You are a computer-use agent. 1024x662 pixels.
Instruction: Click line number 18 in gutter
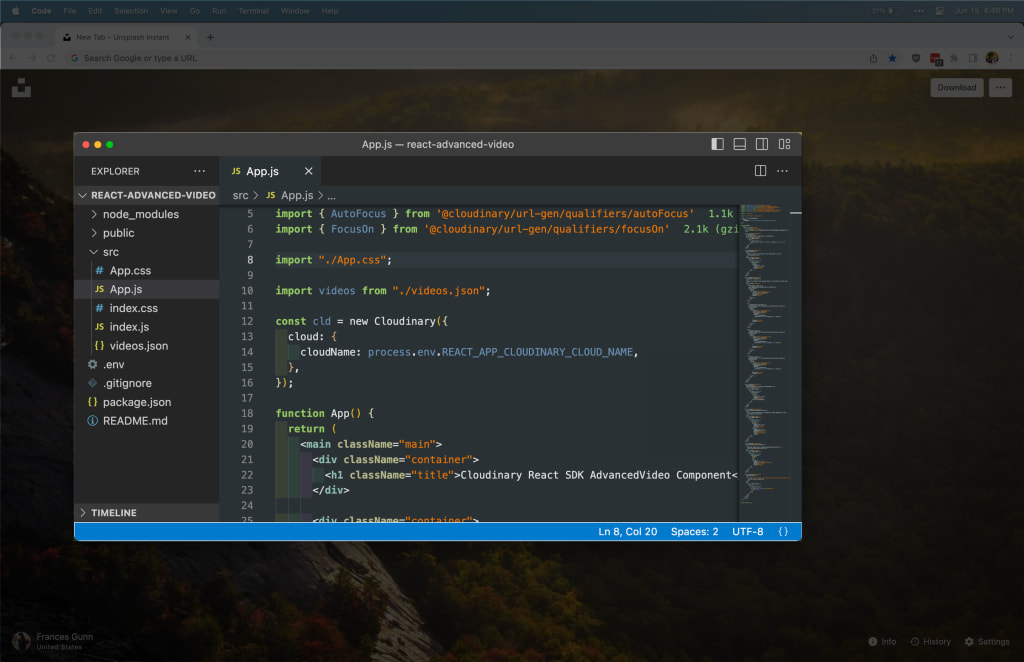coord(247,413)
